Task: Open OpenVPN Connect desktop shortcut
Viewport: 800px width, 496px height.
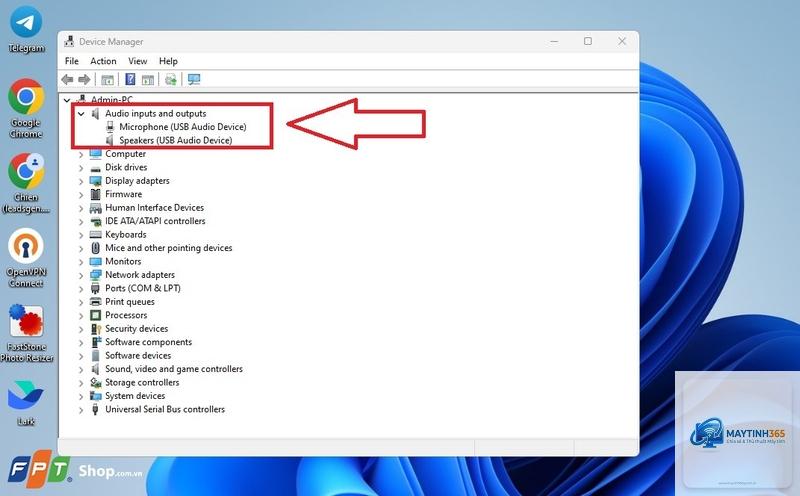Action: point(26,258)
